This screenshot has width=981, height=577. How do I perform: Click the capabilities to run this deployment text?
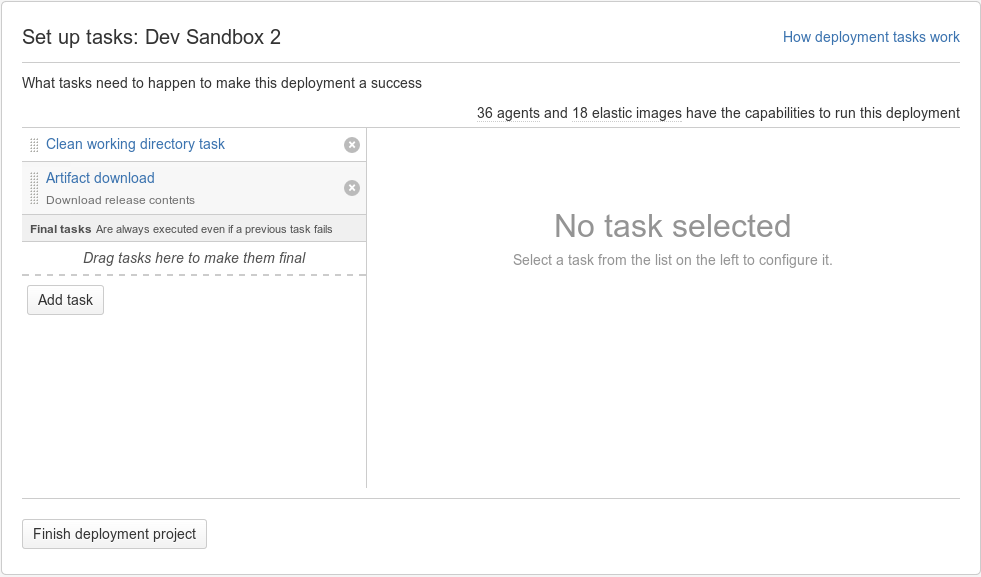[x=823, y=113]
